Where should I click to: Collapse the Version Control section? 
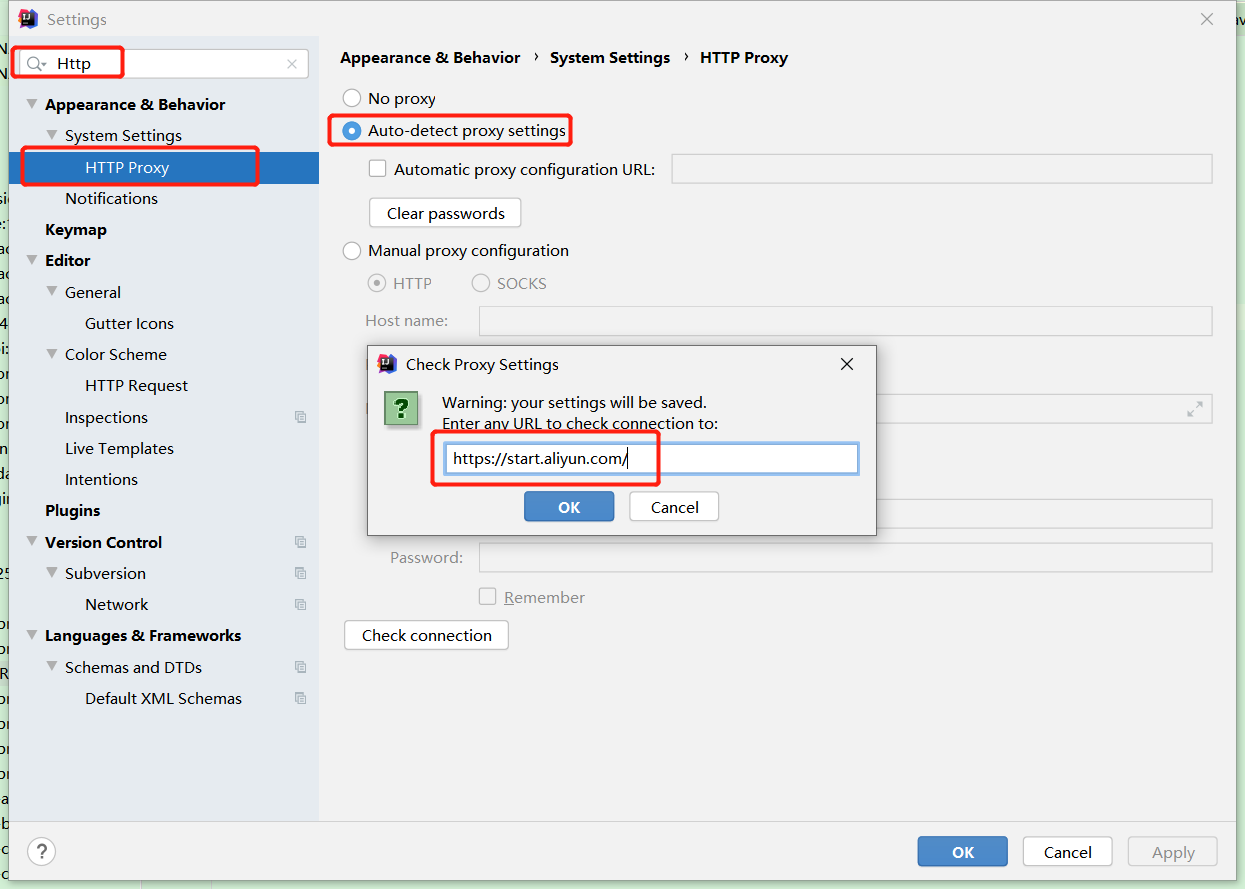[32, 542]
